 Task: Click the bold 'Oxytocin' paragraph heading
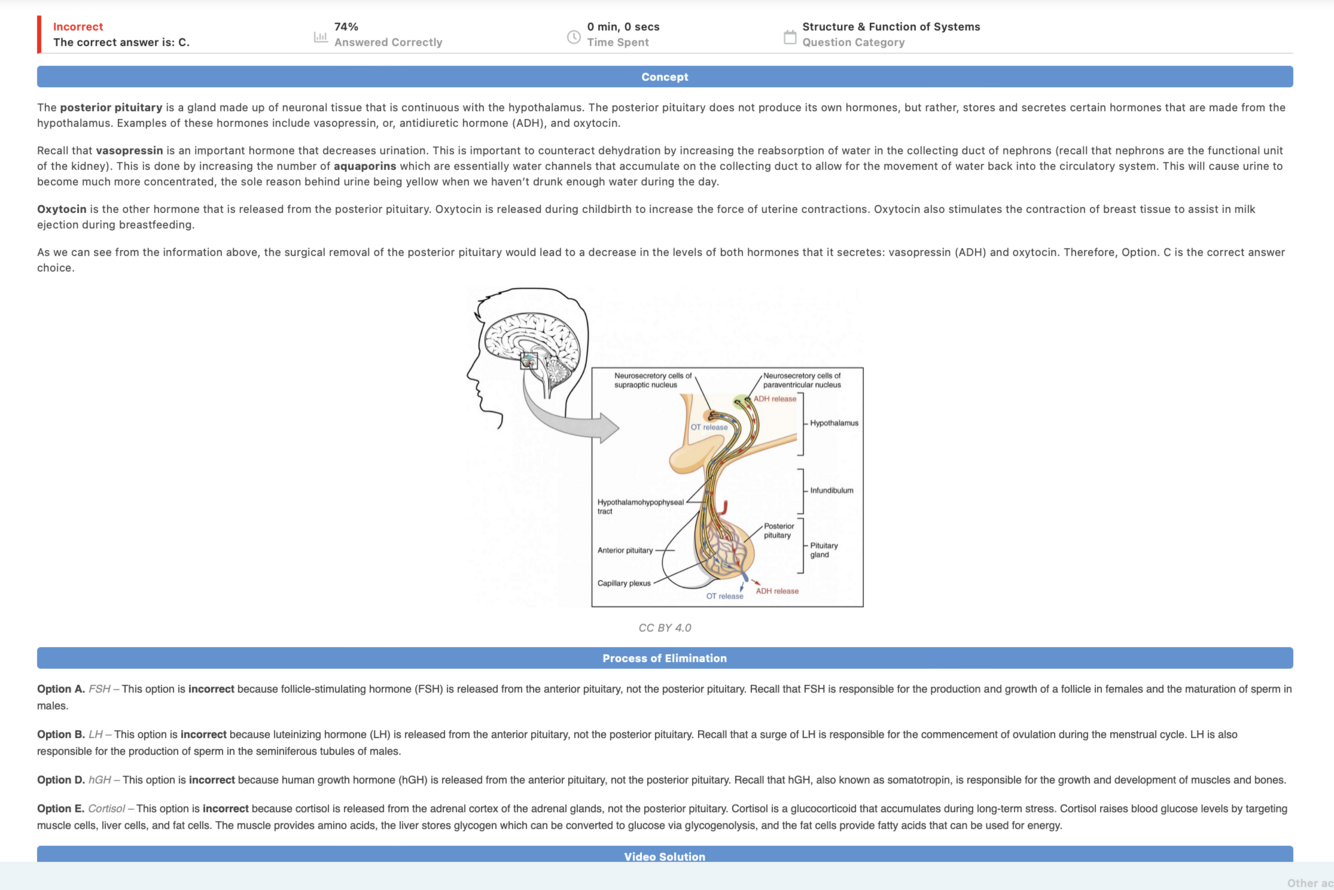tap(61, 209)
